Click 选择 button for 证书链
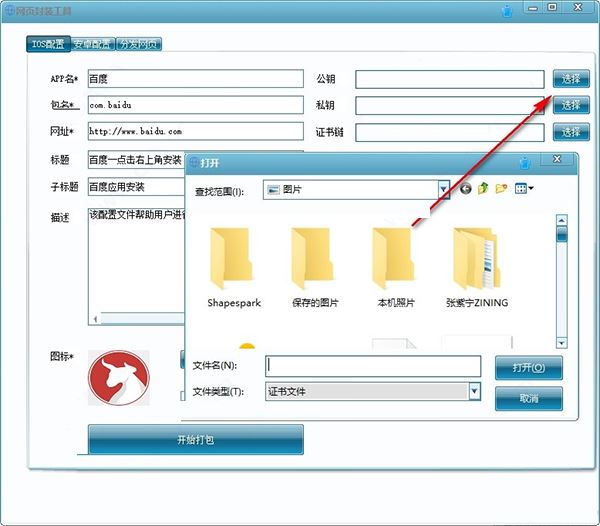Screen dimensions: 600x526 pyautogui.click(x=571, y=132)
